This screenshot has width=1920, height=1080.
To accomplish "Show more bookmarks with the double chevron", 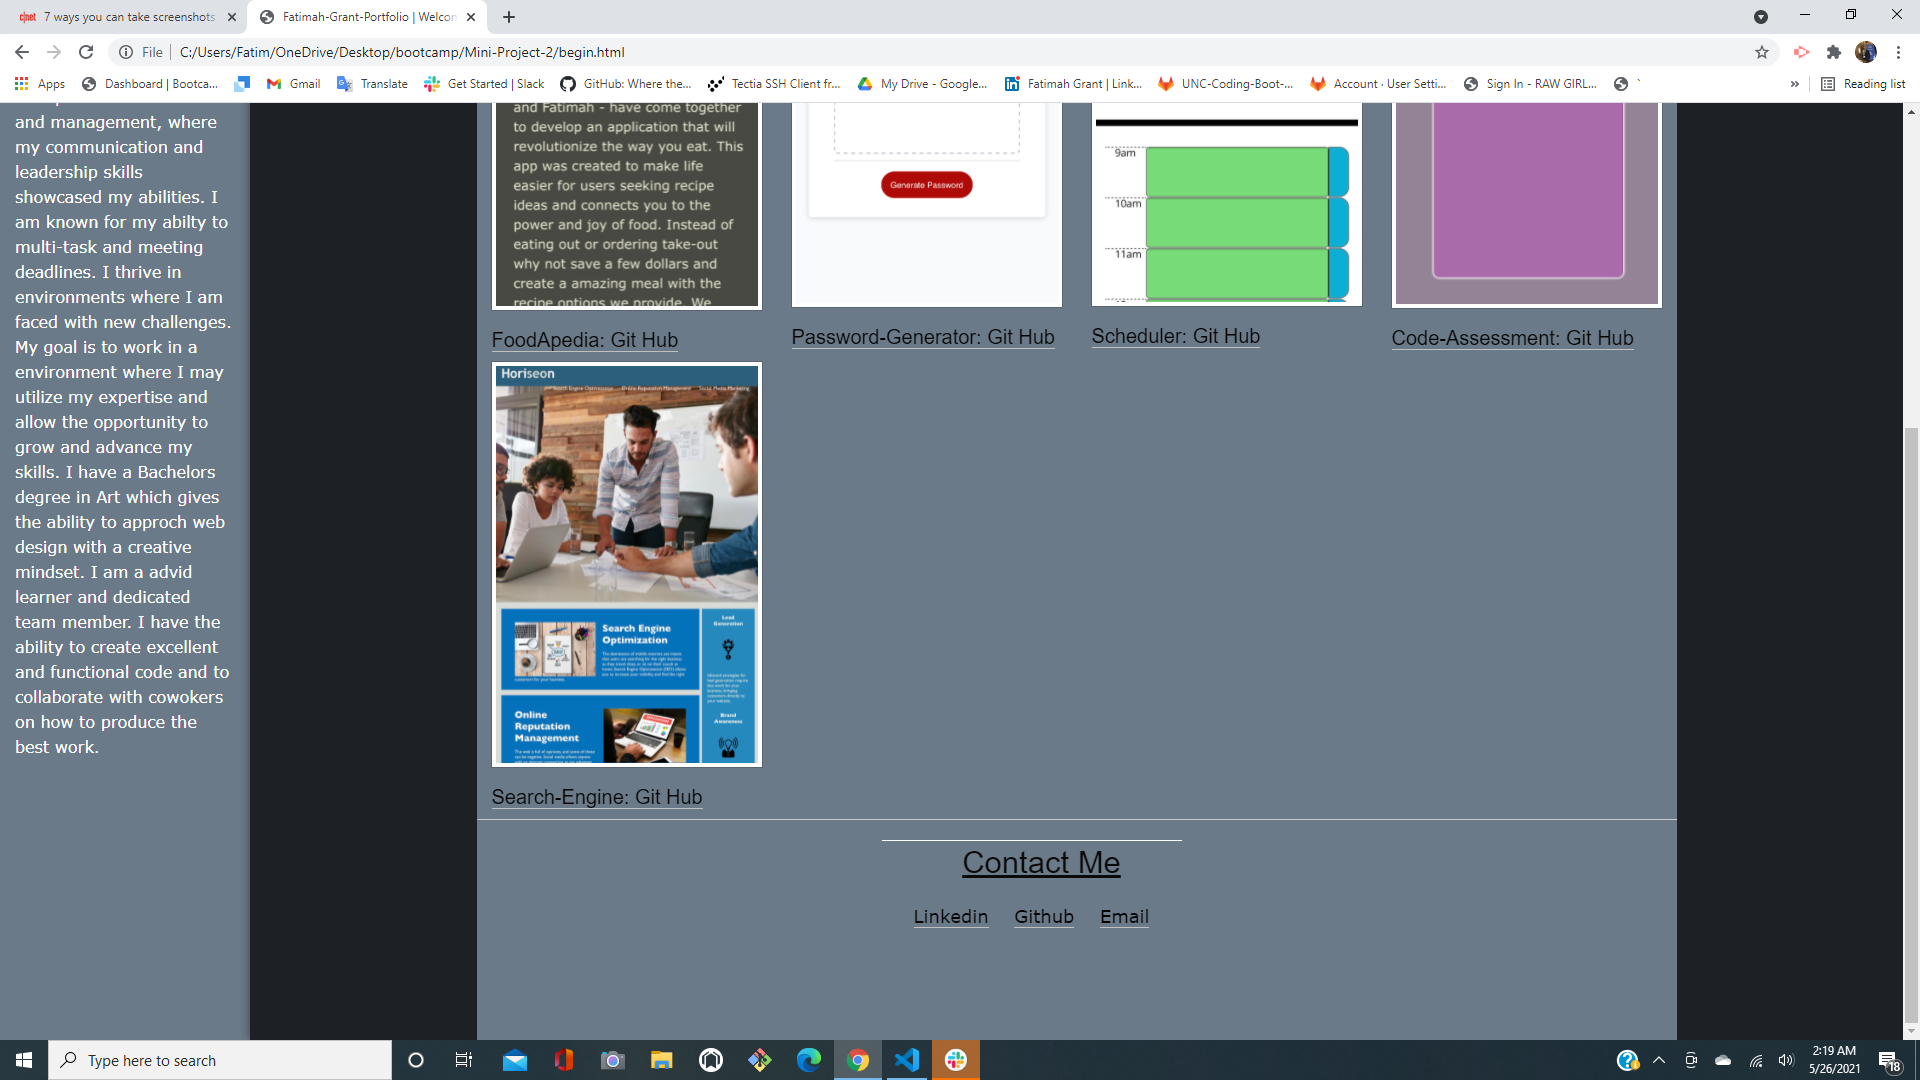I will tap(1795, 84).
